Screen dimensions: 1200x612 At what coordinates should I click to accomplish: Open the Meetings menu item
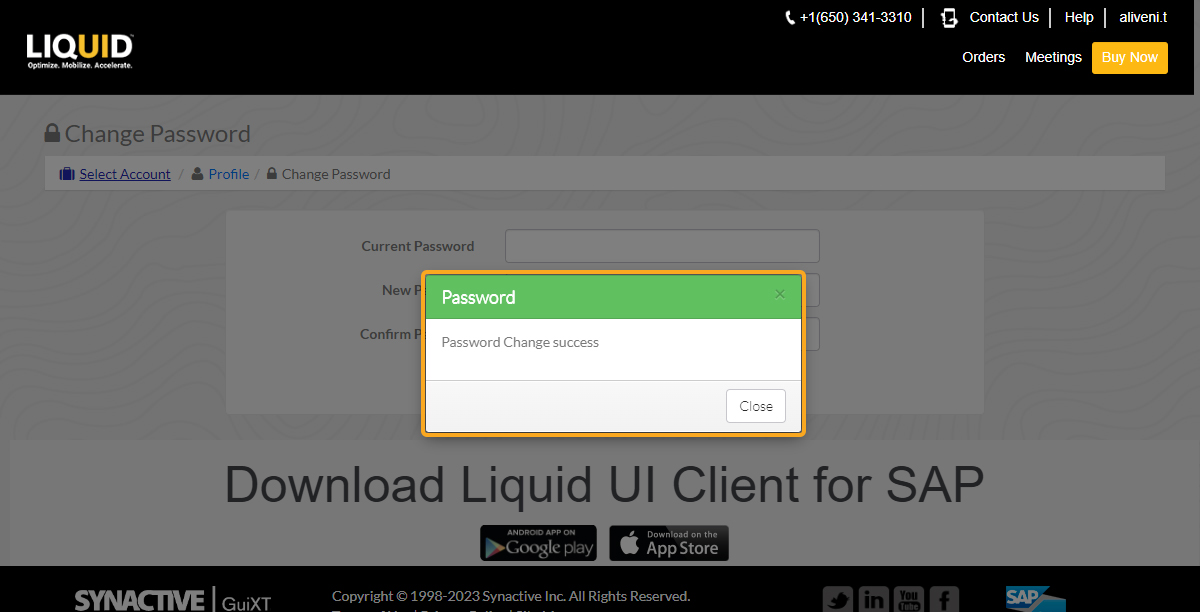point(1053,57)
